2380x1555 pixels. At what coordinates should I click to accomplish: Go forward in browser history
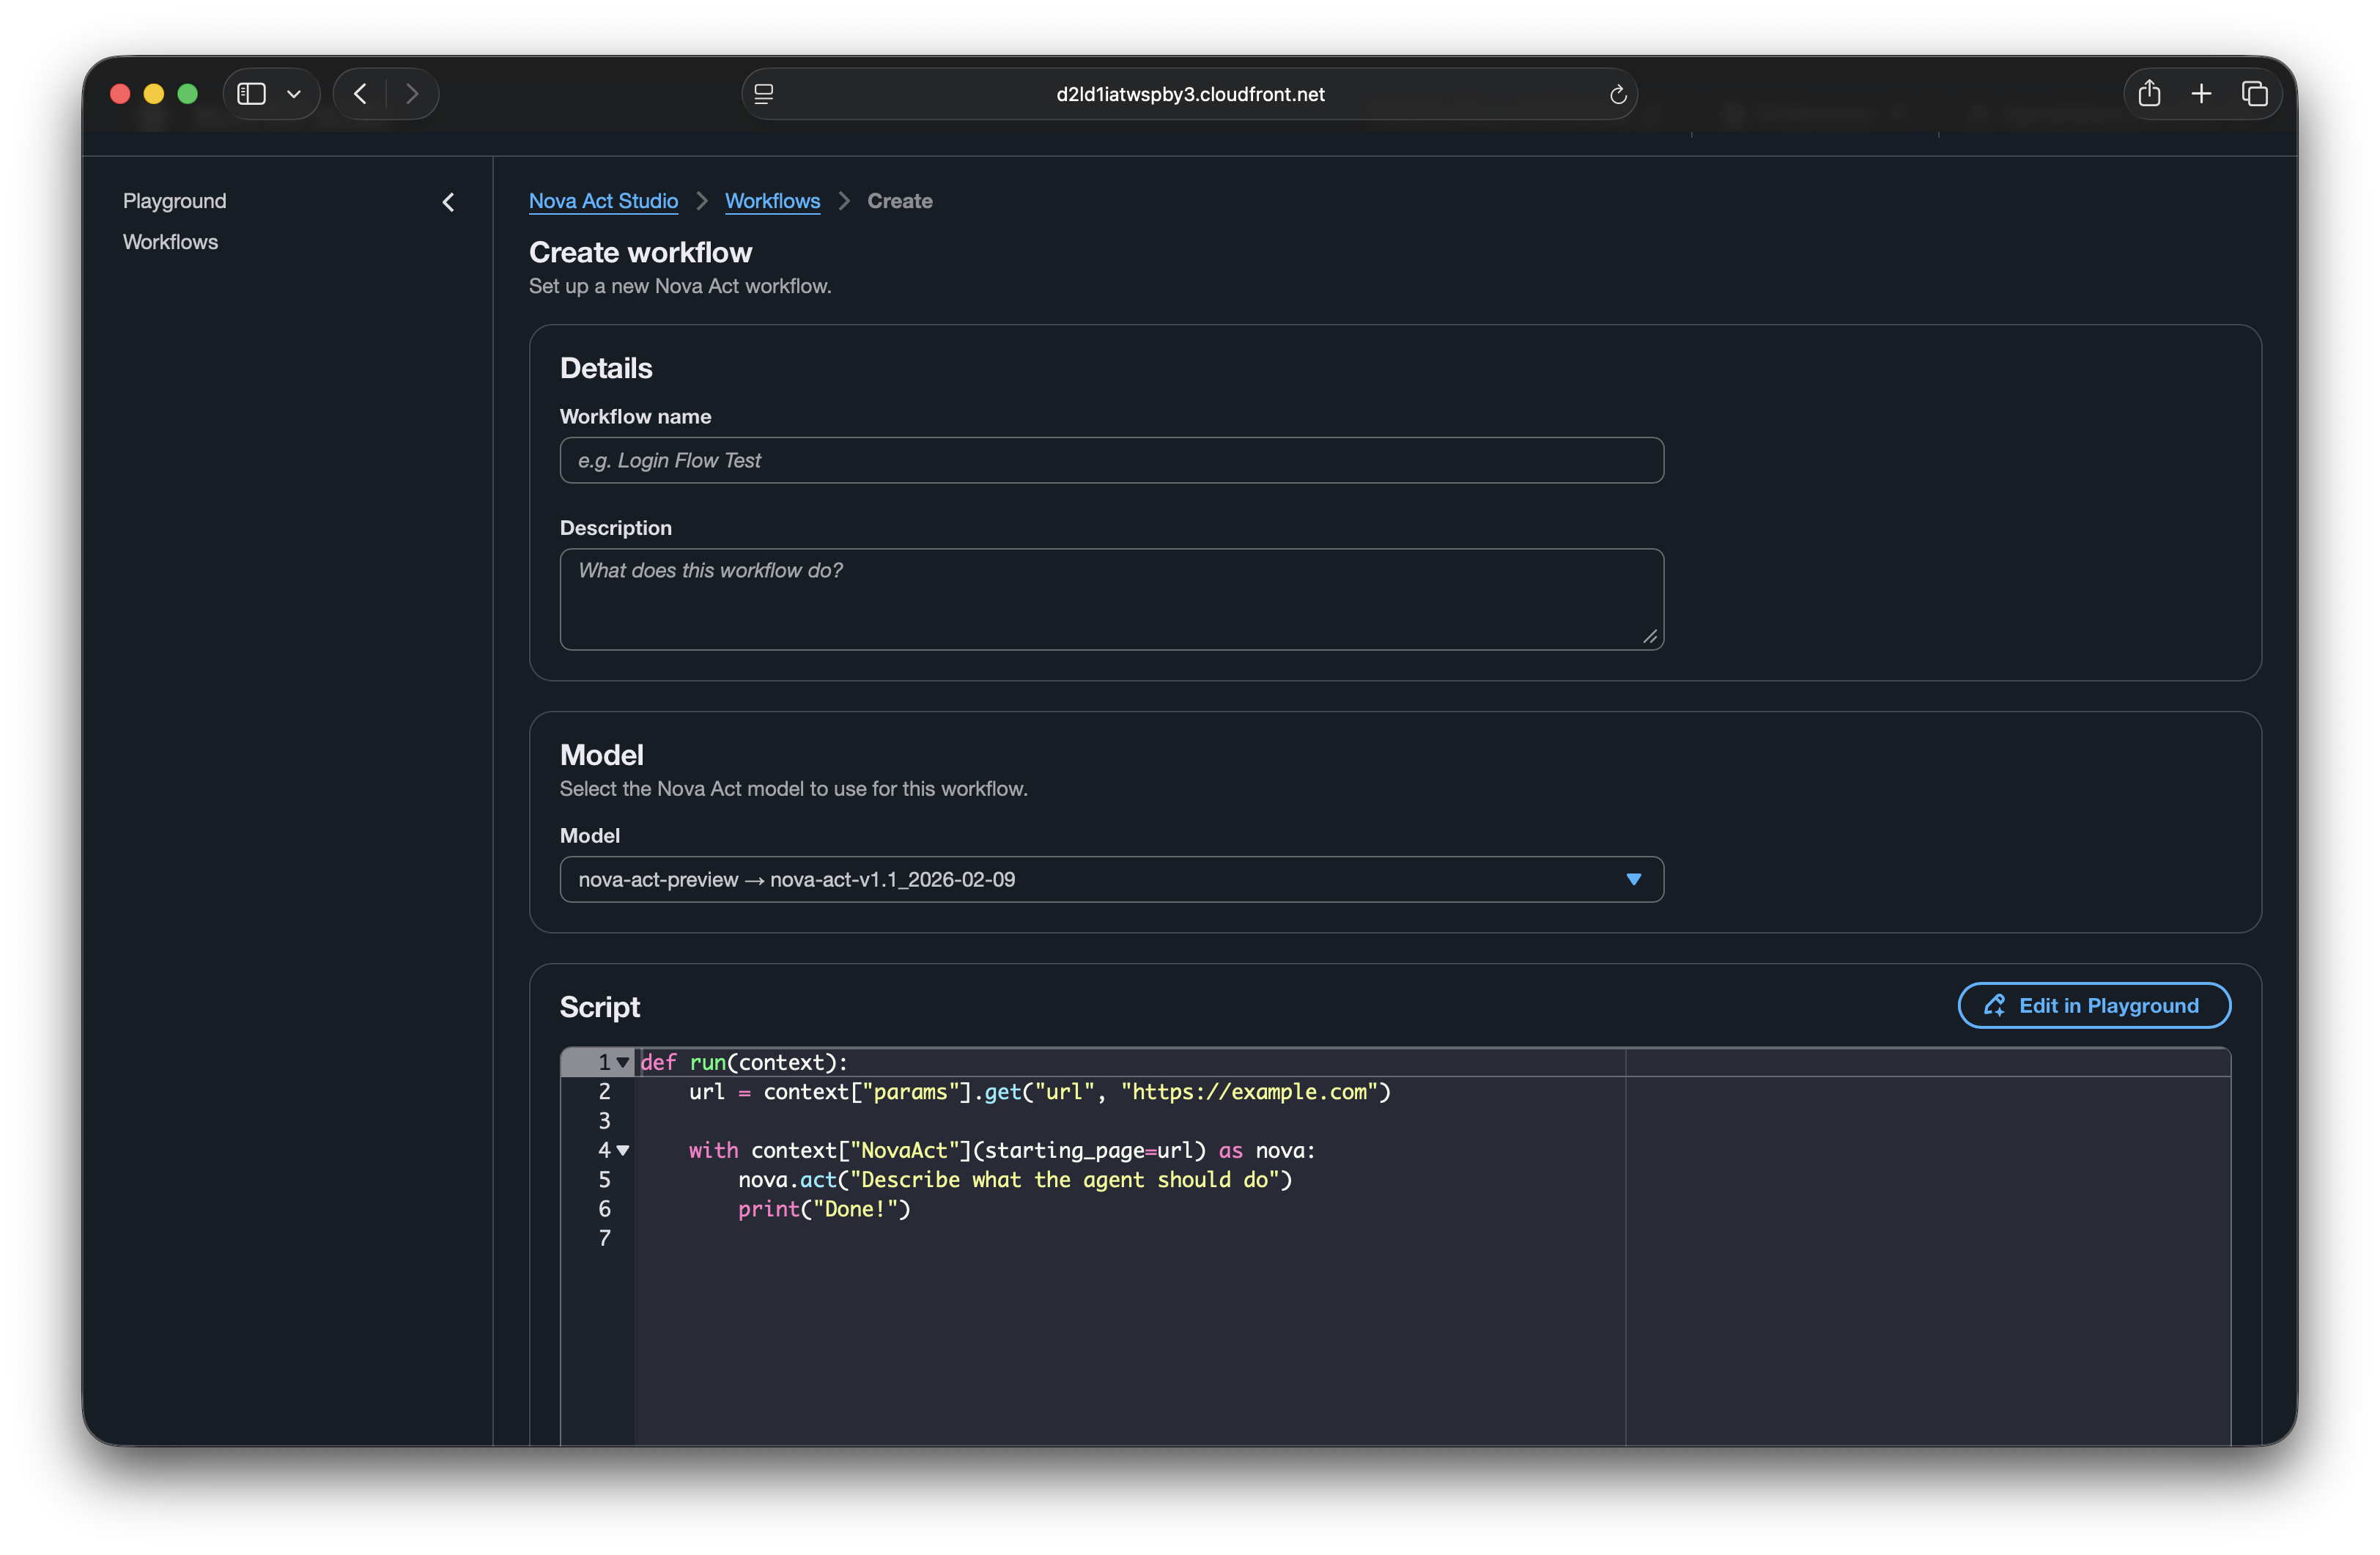coord(412,94)
